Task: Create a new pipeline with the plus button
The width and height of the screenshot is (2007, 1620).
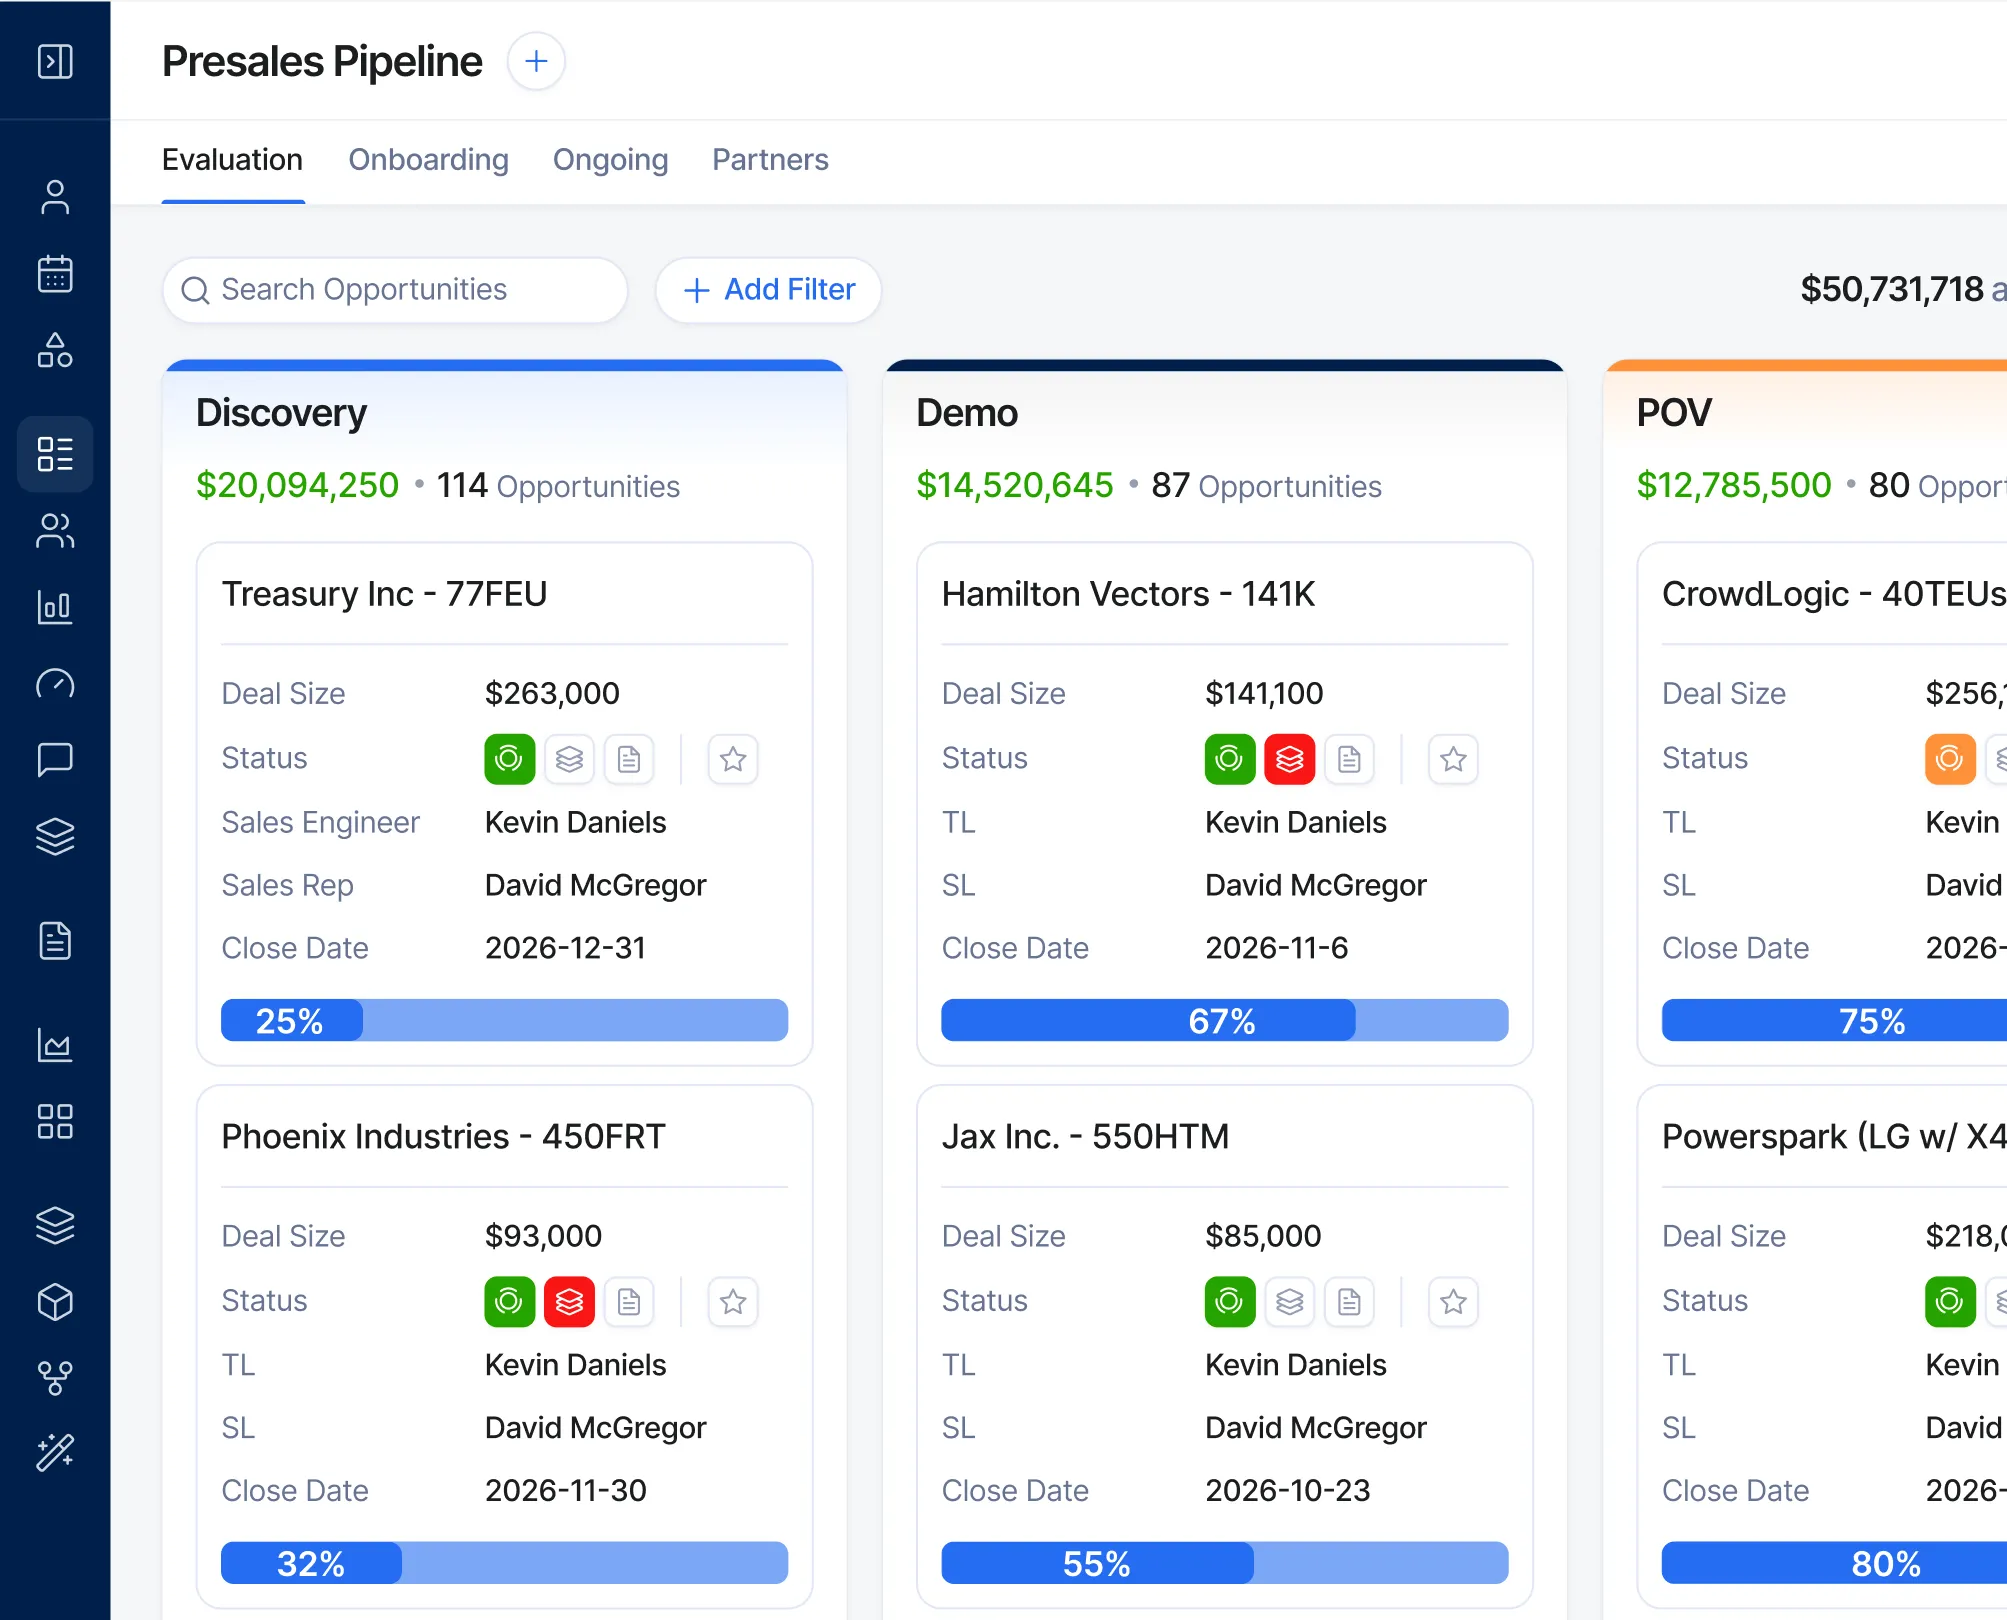Action: click(x=536, y=61)
